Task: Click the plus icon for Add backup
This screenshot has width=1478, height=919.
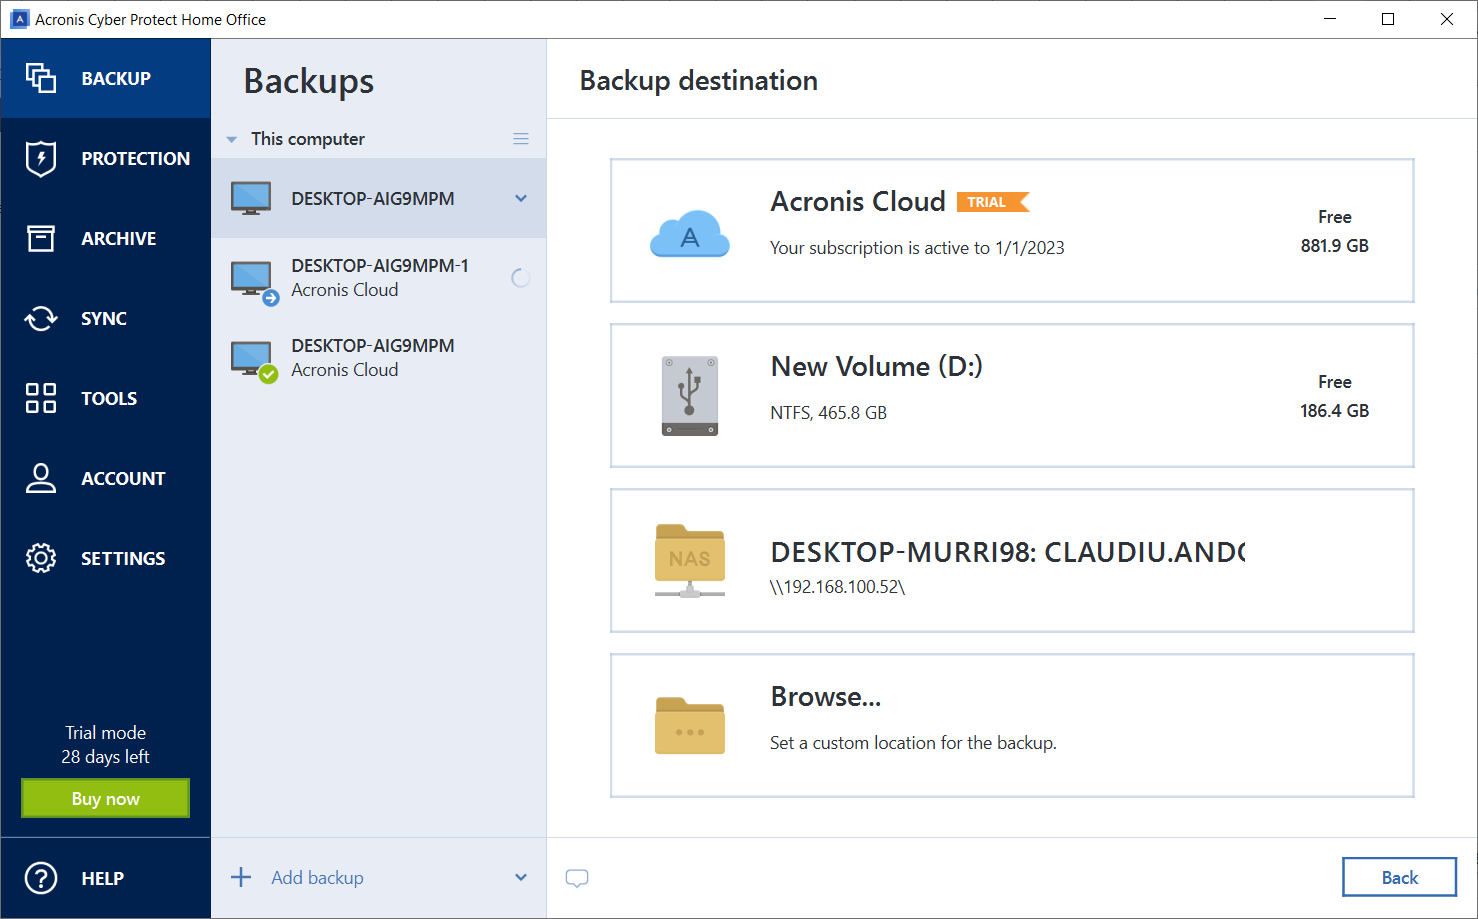Action: point(241,877)
